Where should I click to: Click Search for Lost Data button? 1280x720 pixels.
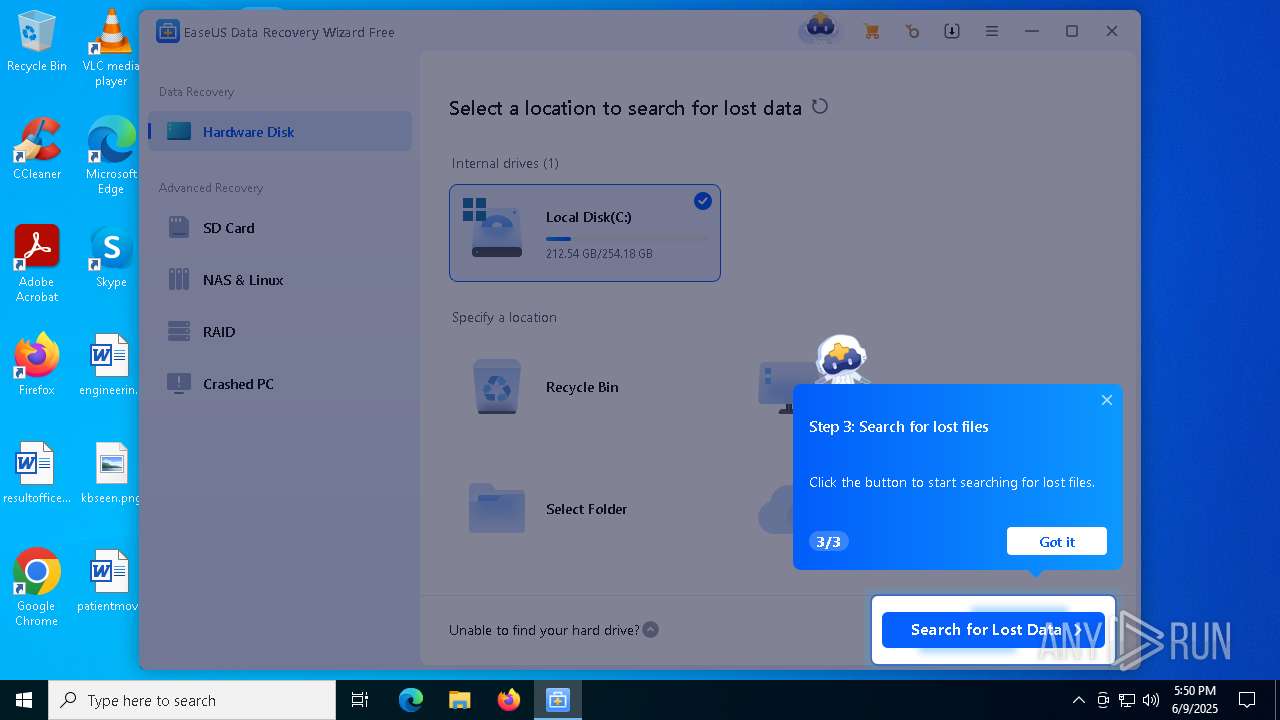pos(993,630)
